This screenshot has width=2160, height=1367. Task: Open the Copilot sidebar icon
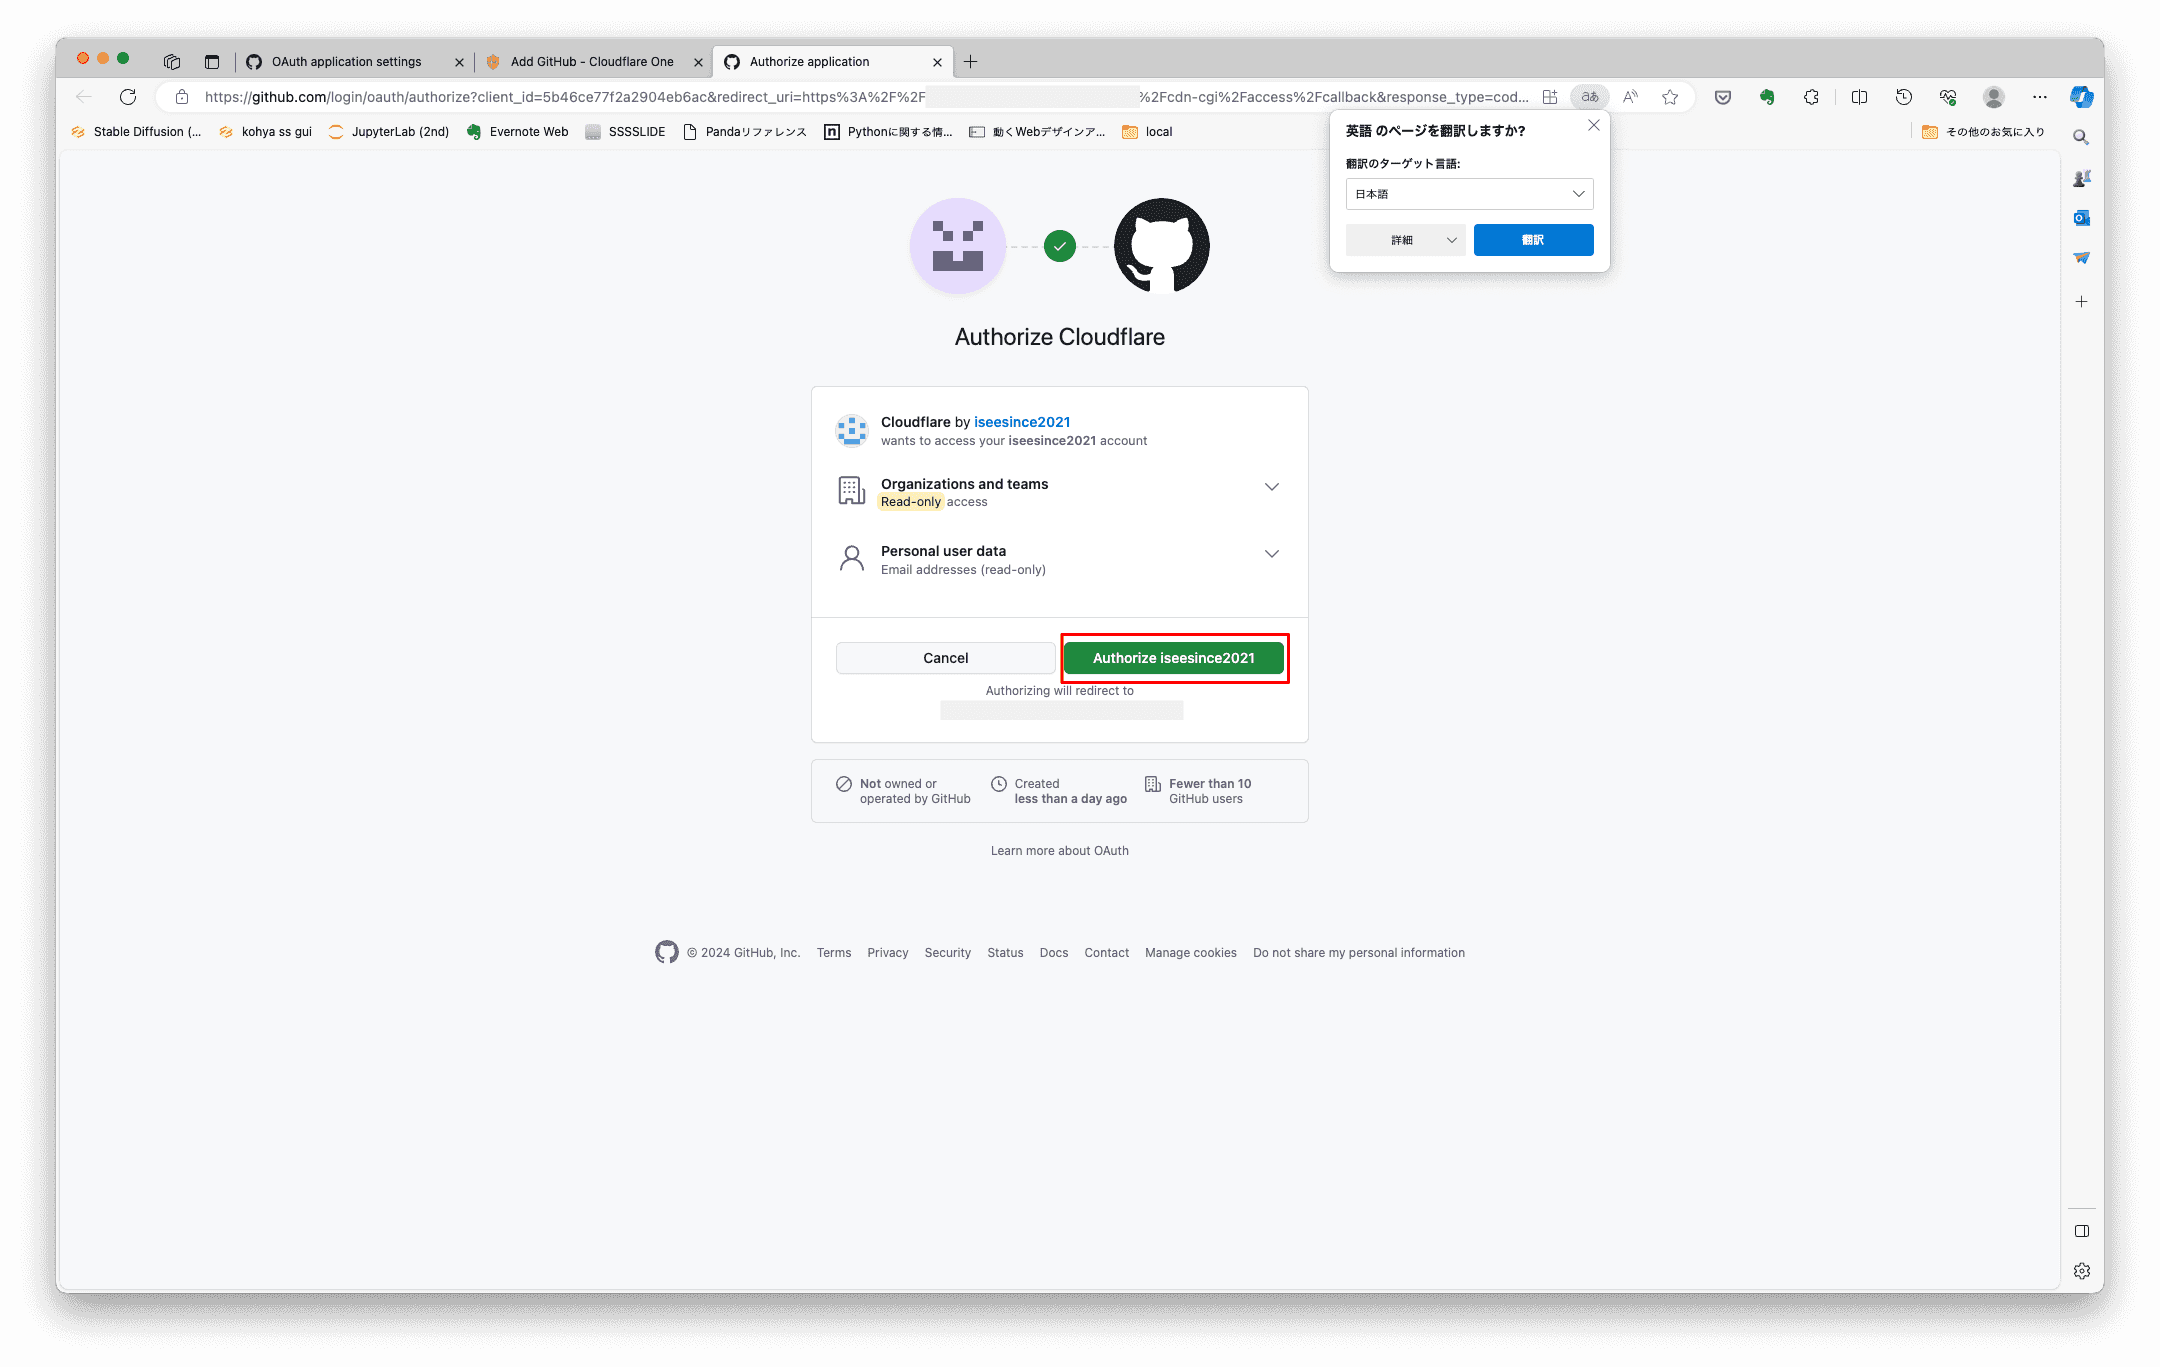click(2081, 97)
